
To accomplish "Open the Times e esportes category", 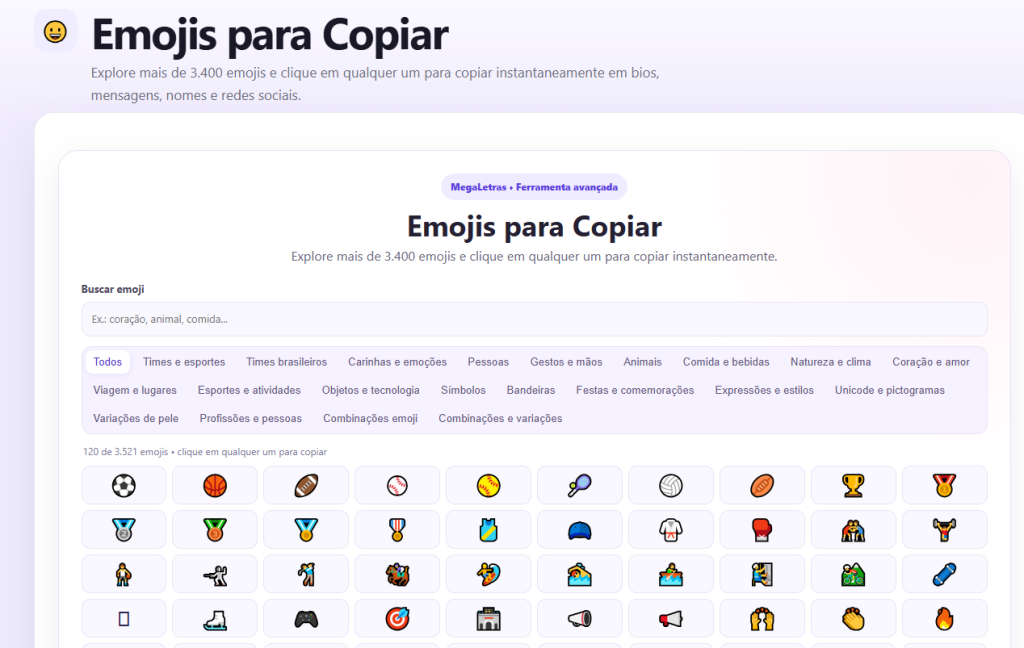I will point(184,362).
